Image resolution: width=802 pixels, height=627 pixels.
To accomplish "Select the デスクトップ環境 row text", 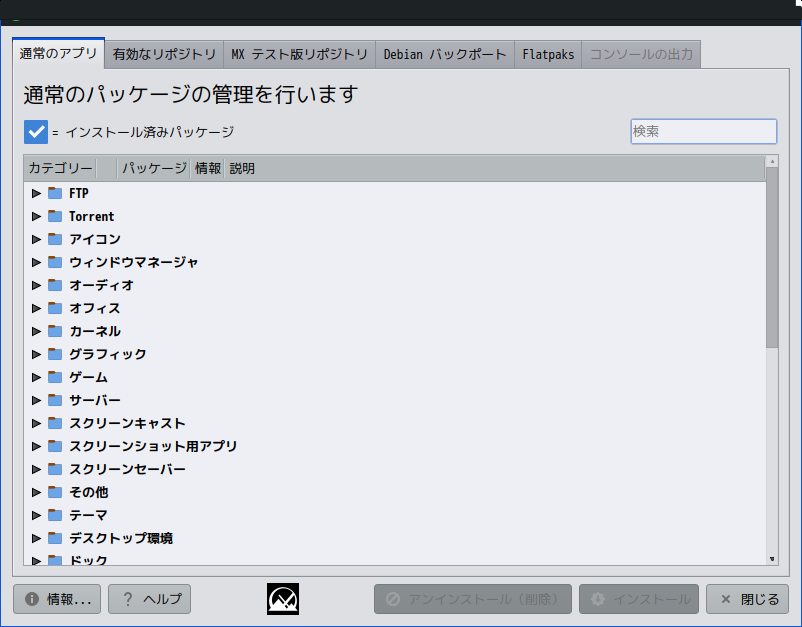I will click(x=121, y=538).
